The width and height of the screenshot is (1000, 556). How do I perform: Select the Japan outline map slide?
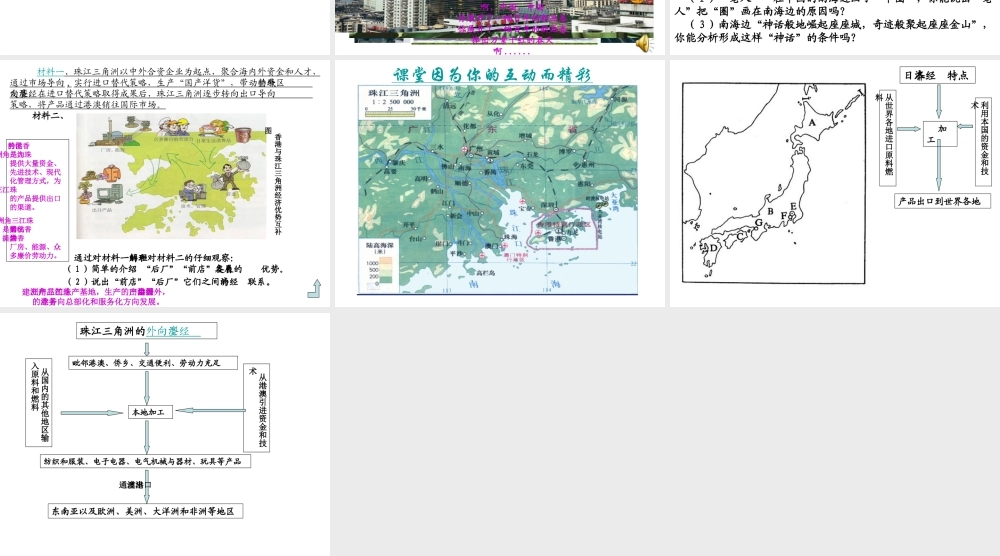coord(834,183)
